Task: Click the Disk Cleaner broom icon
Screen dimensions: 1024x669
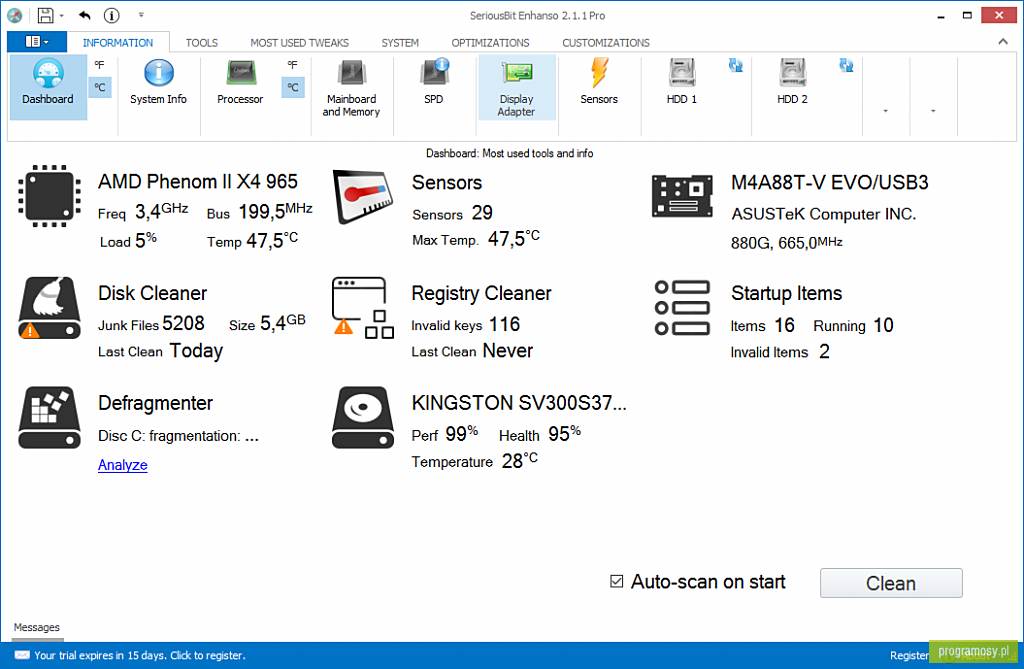Action: [x=50, y=308]
